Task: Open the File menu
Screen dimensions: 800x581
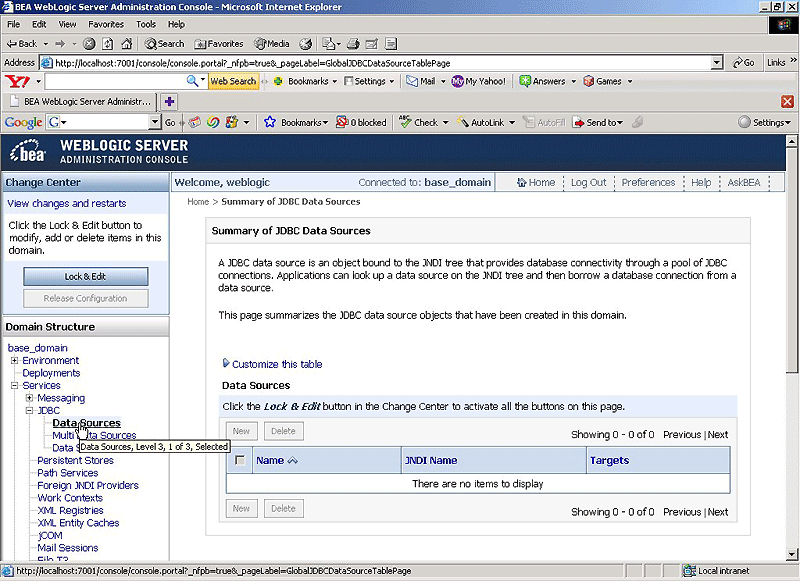Action: [13, 24]
